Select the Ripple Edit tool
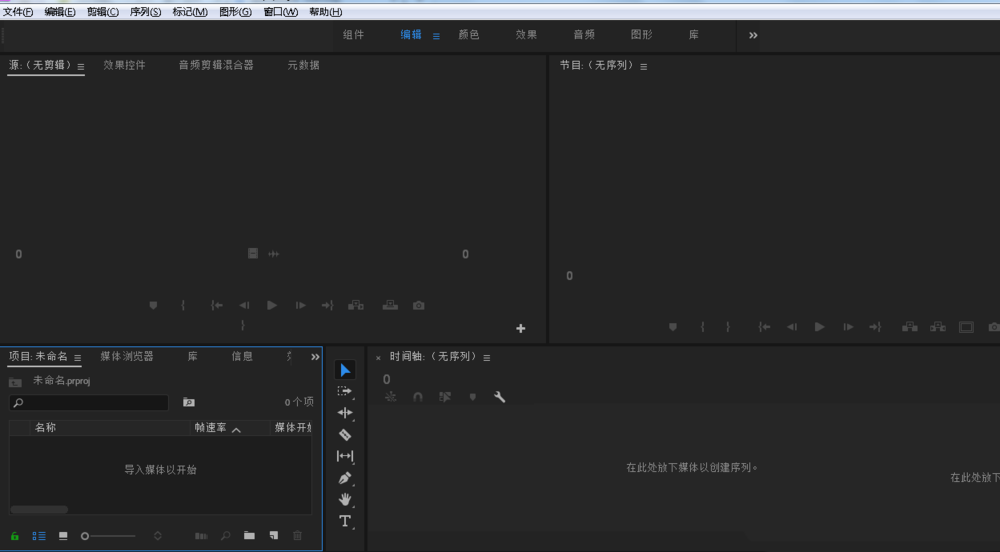 pyautogui.click(x=345, y=413)
